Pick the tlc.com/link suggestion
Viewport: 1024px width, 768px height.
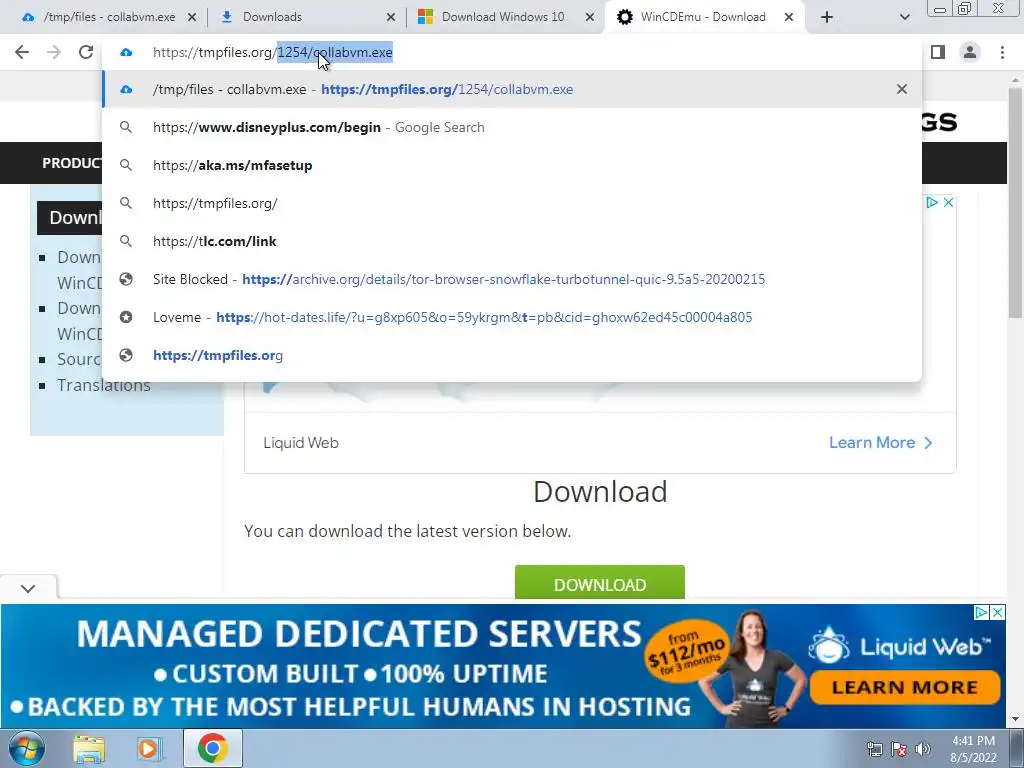(x=511, y=241)
